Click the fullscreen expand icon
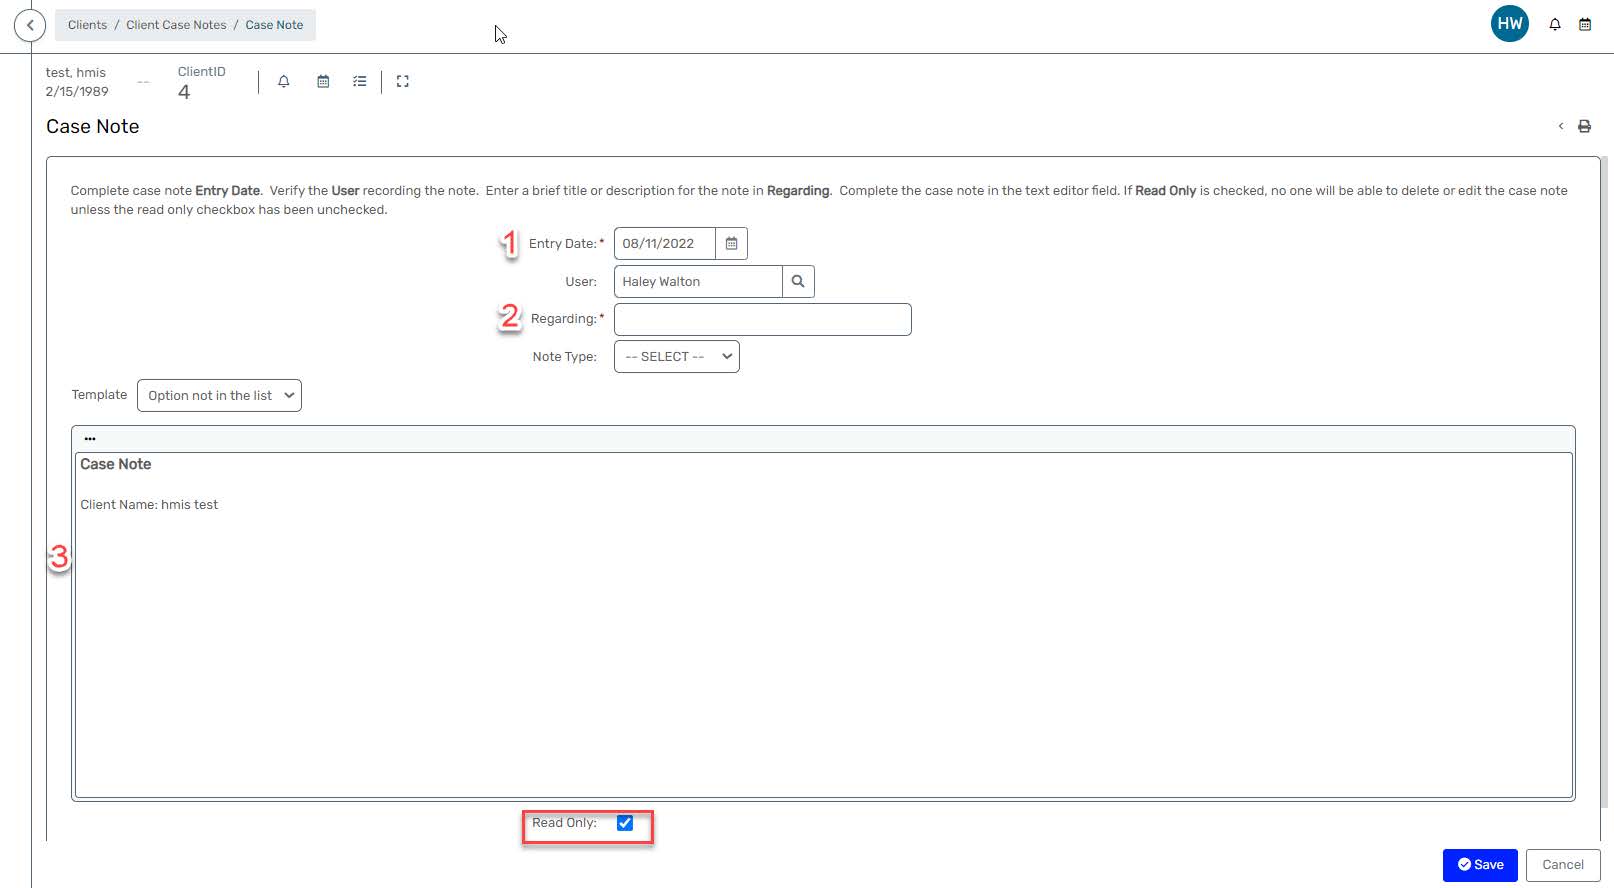 403,82
